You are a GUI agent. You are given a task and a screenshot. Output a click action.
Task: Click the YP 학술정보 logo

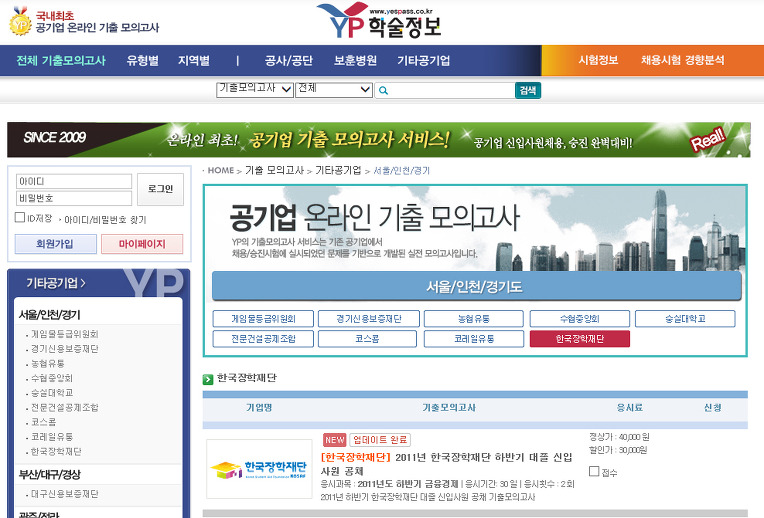click(x=379, y=20)
